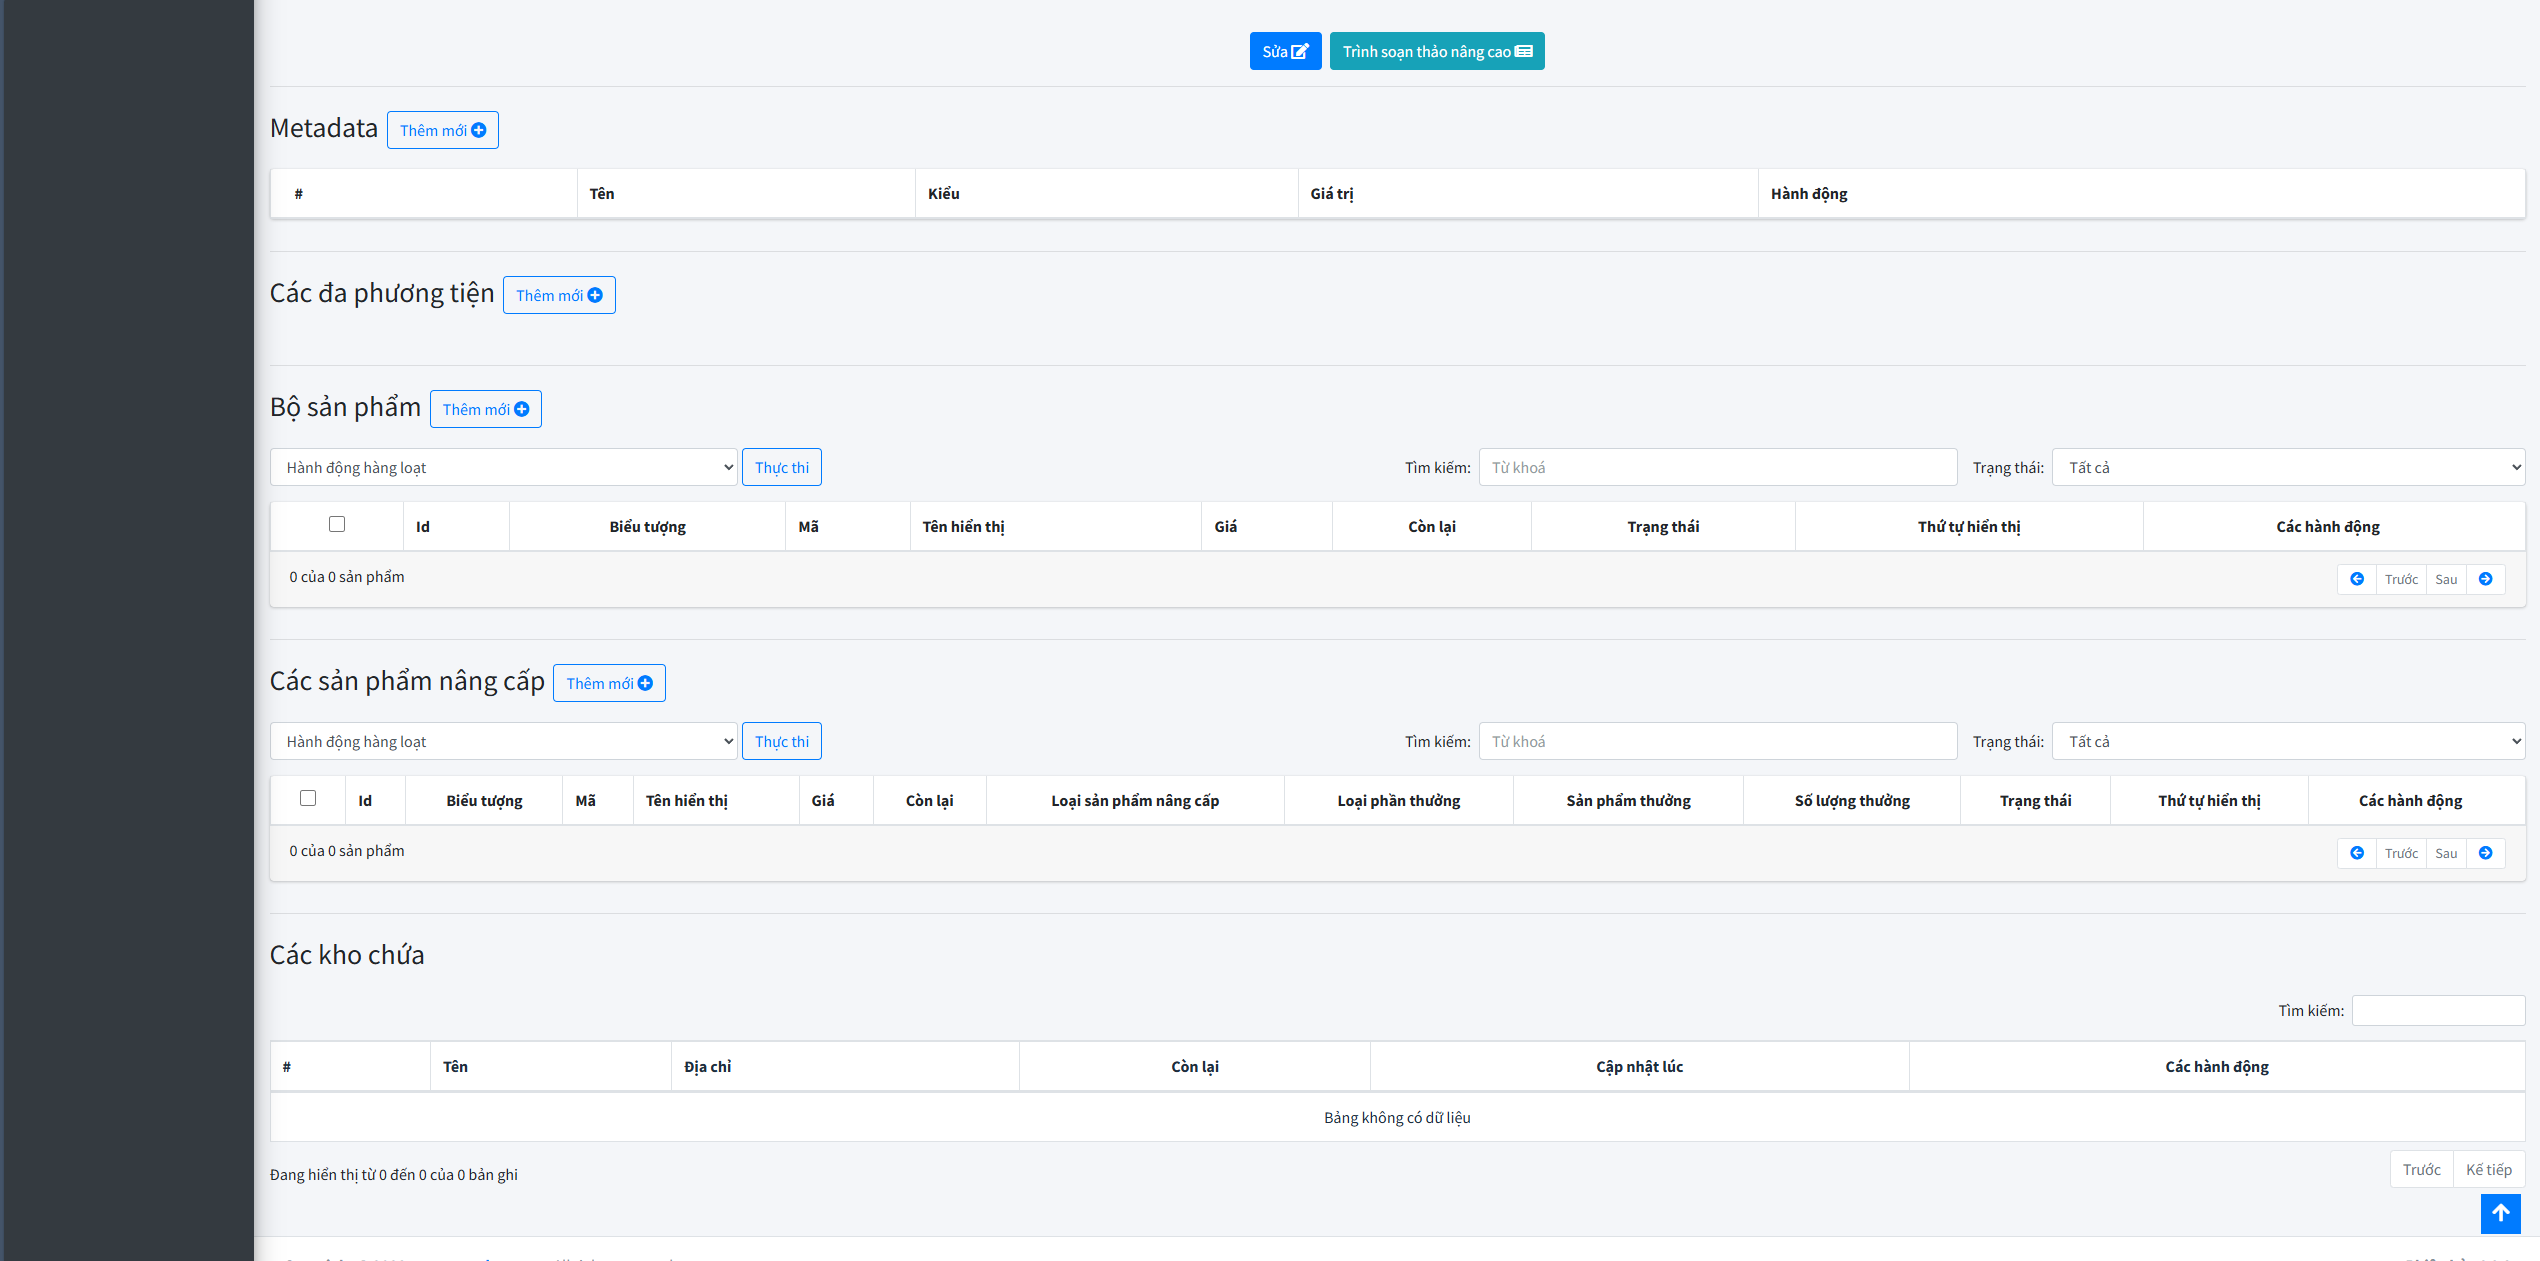Click the Sửa edit pencil button
2540x1261 pixels.
click(x=1285, y=51)
